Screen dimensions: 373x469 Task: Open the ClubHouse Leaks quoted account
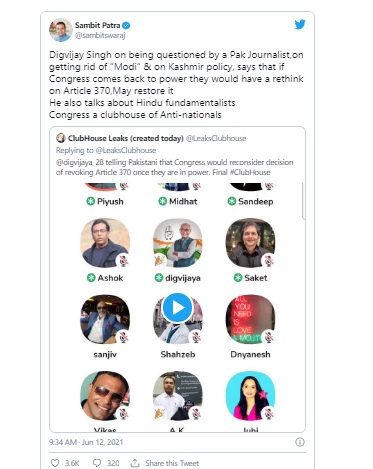(126, 138)
